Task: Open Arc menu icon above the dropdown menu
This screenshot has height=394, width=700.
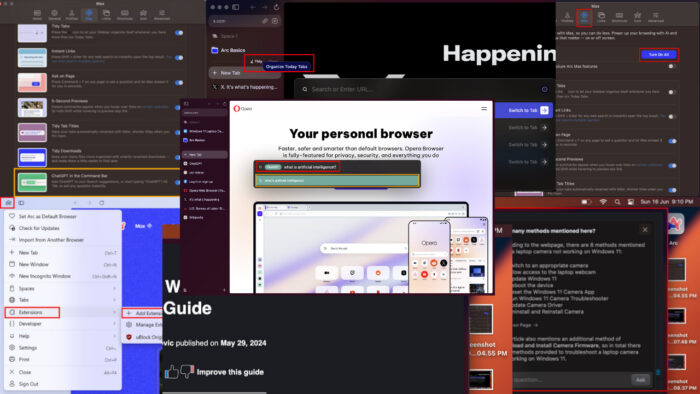Action: [8, 203]
